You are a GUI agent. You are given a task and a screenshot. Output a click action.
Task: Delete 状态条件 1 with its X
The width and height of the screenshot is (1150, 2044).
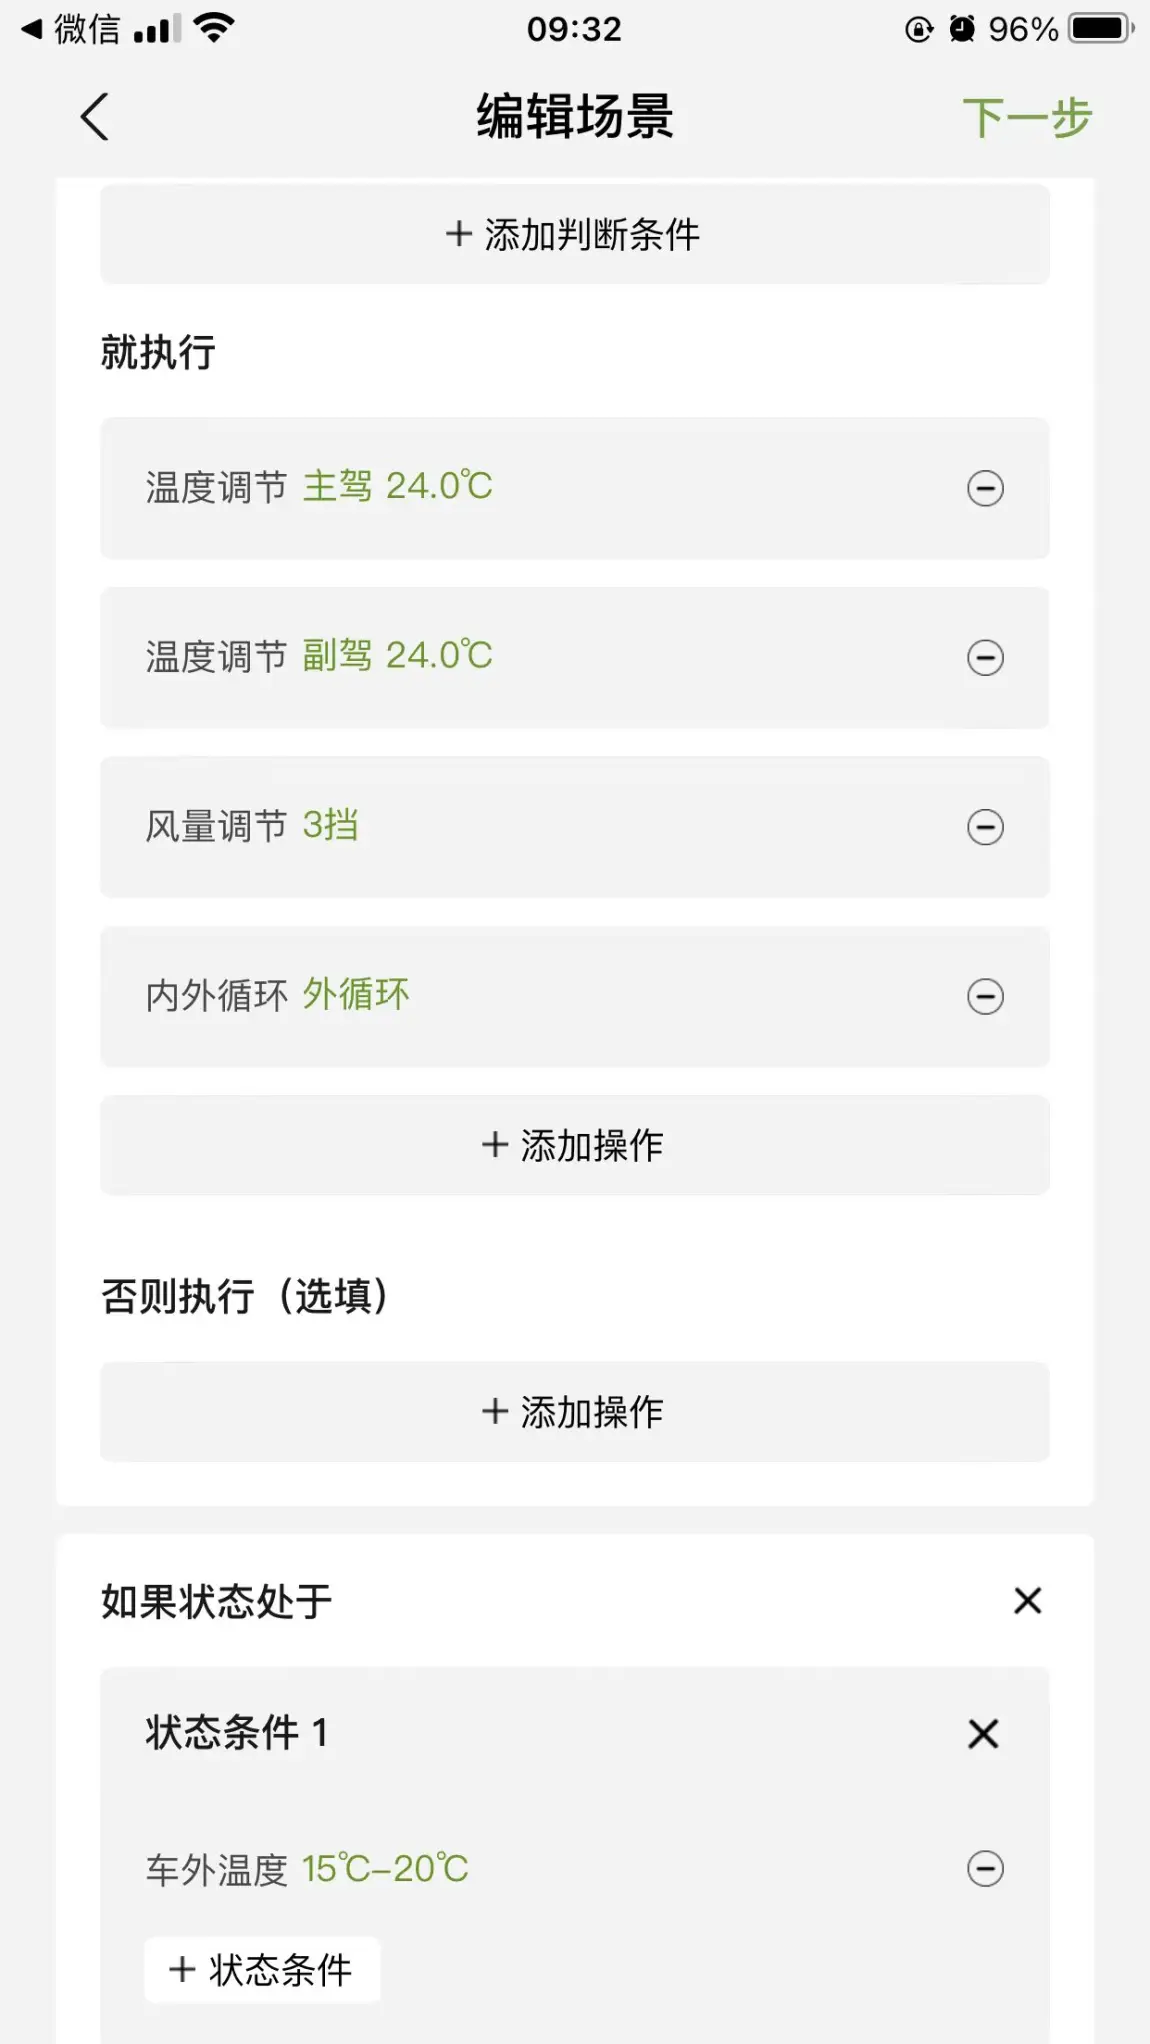click(983, 1733)
